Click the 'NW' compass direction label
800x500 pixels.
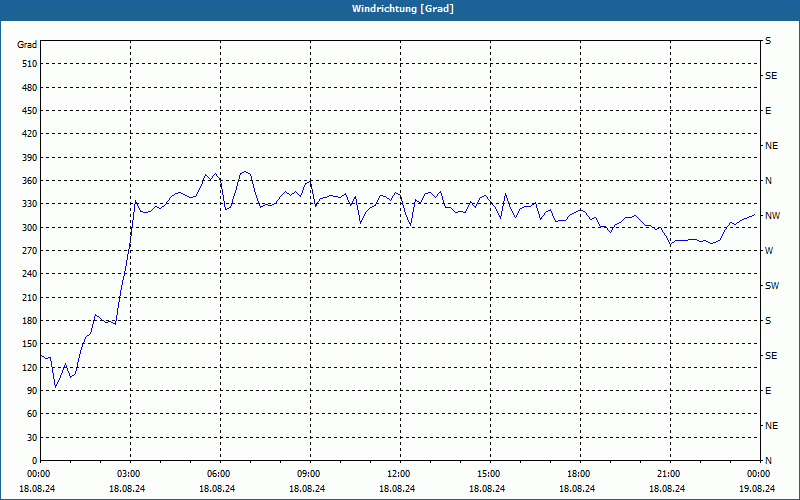[x=772, y=216]
